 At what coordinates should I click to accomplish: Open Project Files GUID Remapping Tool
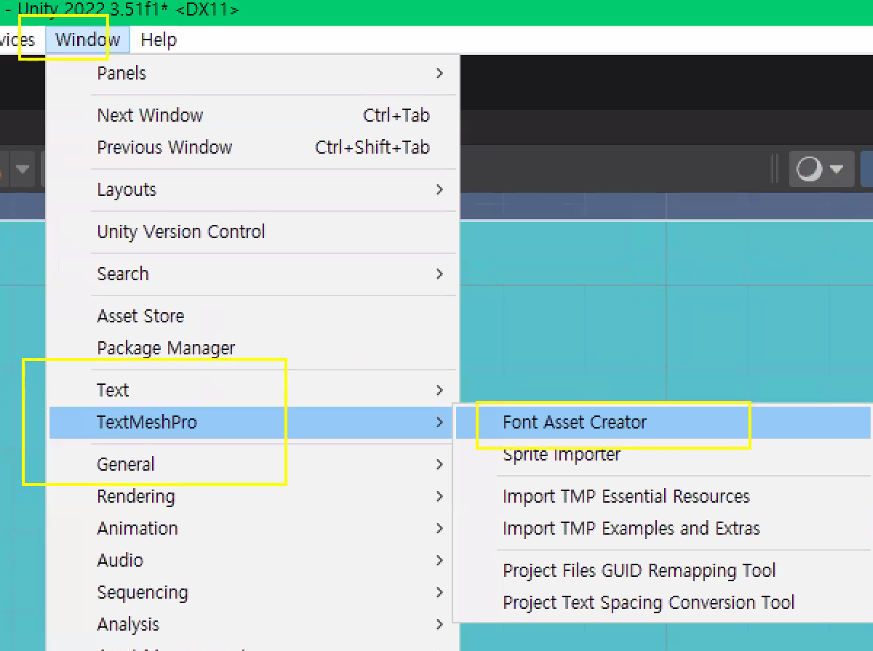[x=663, y=570]
